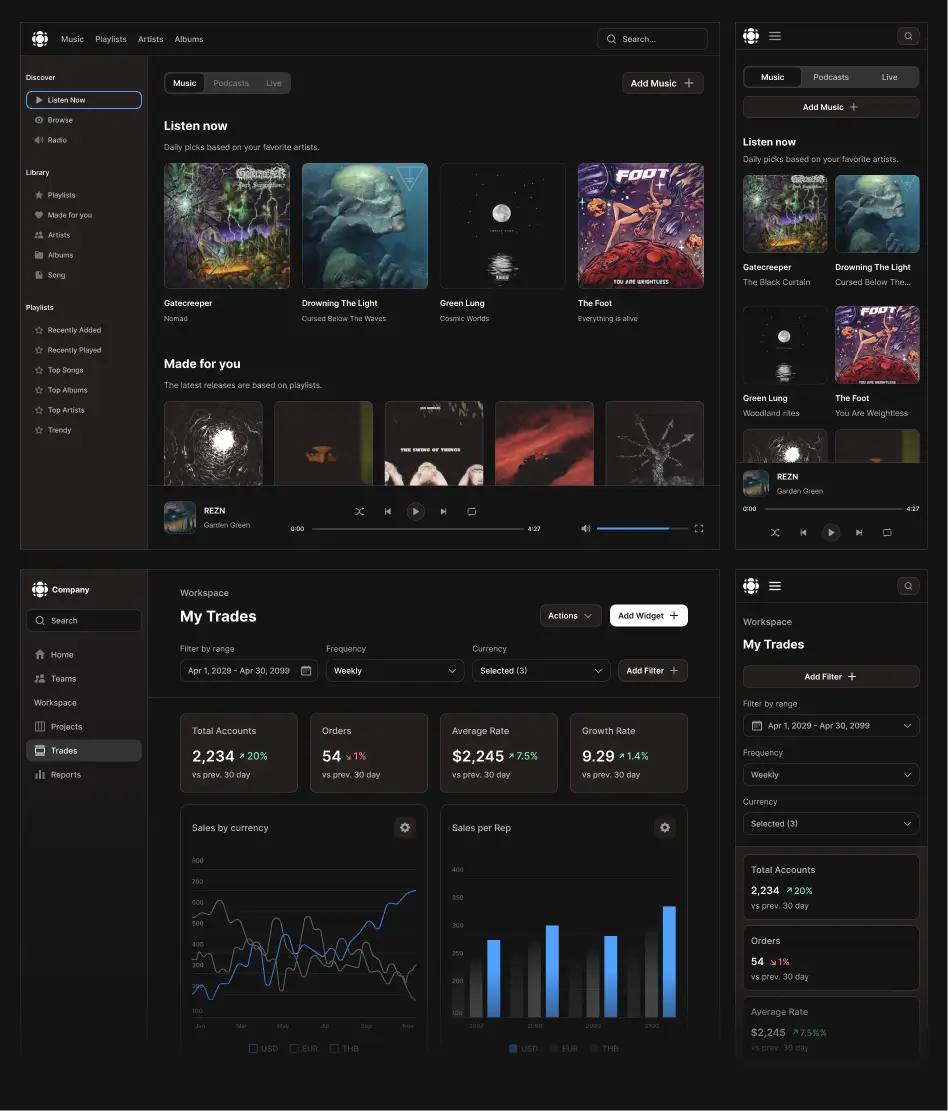Adjust volume slider in desktop player
Viewport: 948px width, 1111px height.
642,529
